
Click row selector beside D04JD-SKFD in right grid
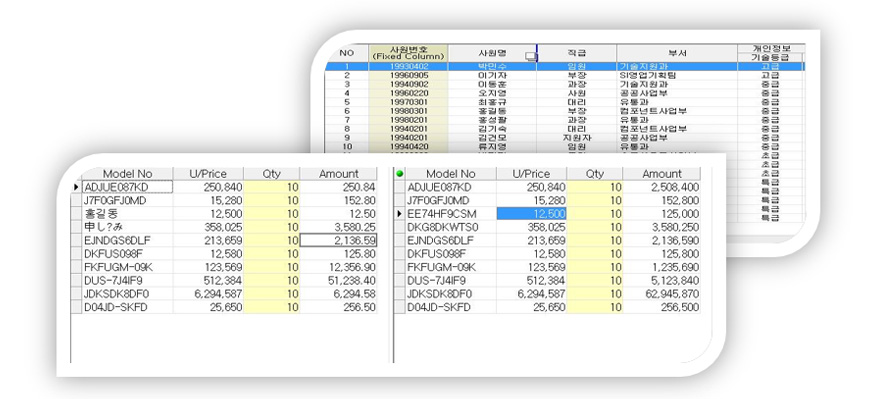pos(399,307)
